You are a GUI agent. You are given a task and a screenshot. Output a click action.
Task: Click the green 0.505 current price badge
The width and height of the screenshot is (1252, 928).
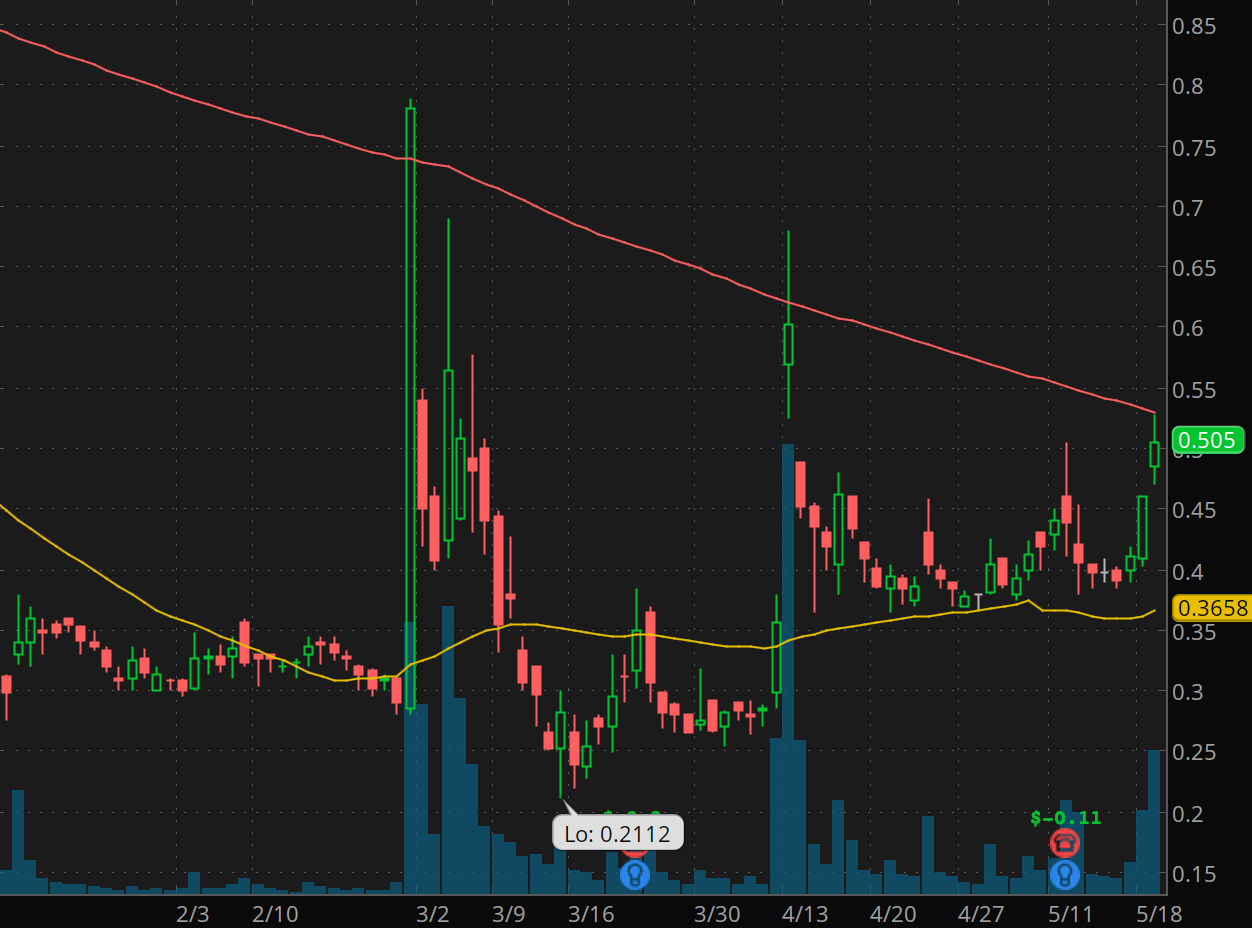[1207, 440]
